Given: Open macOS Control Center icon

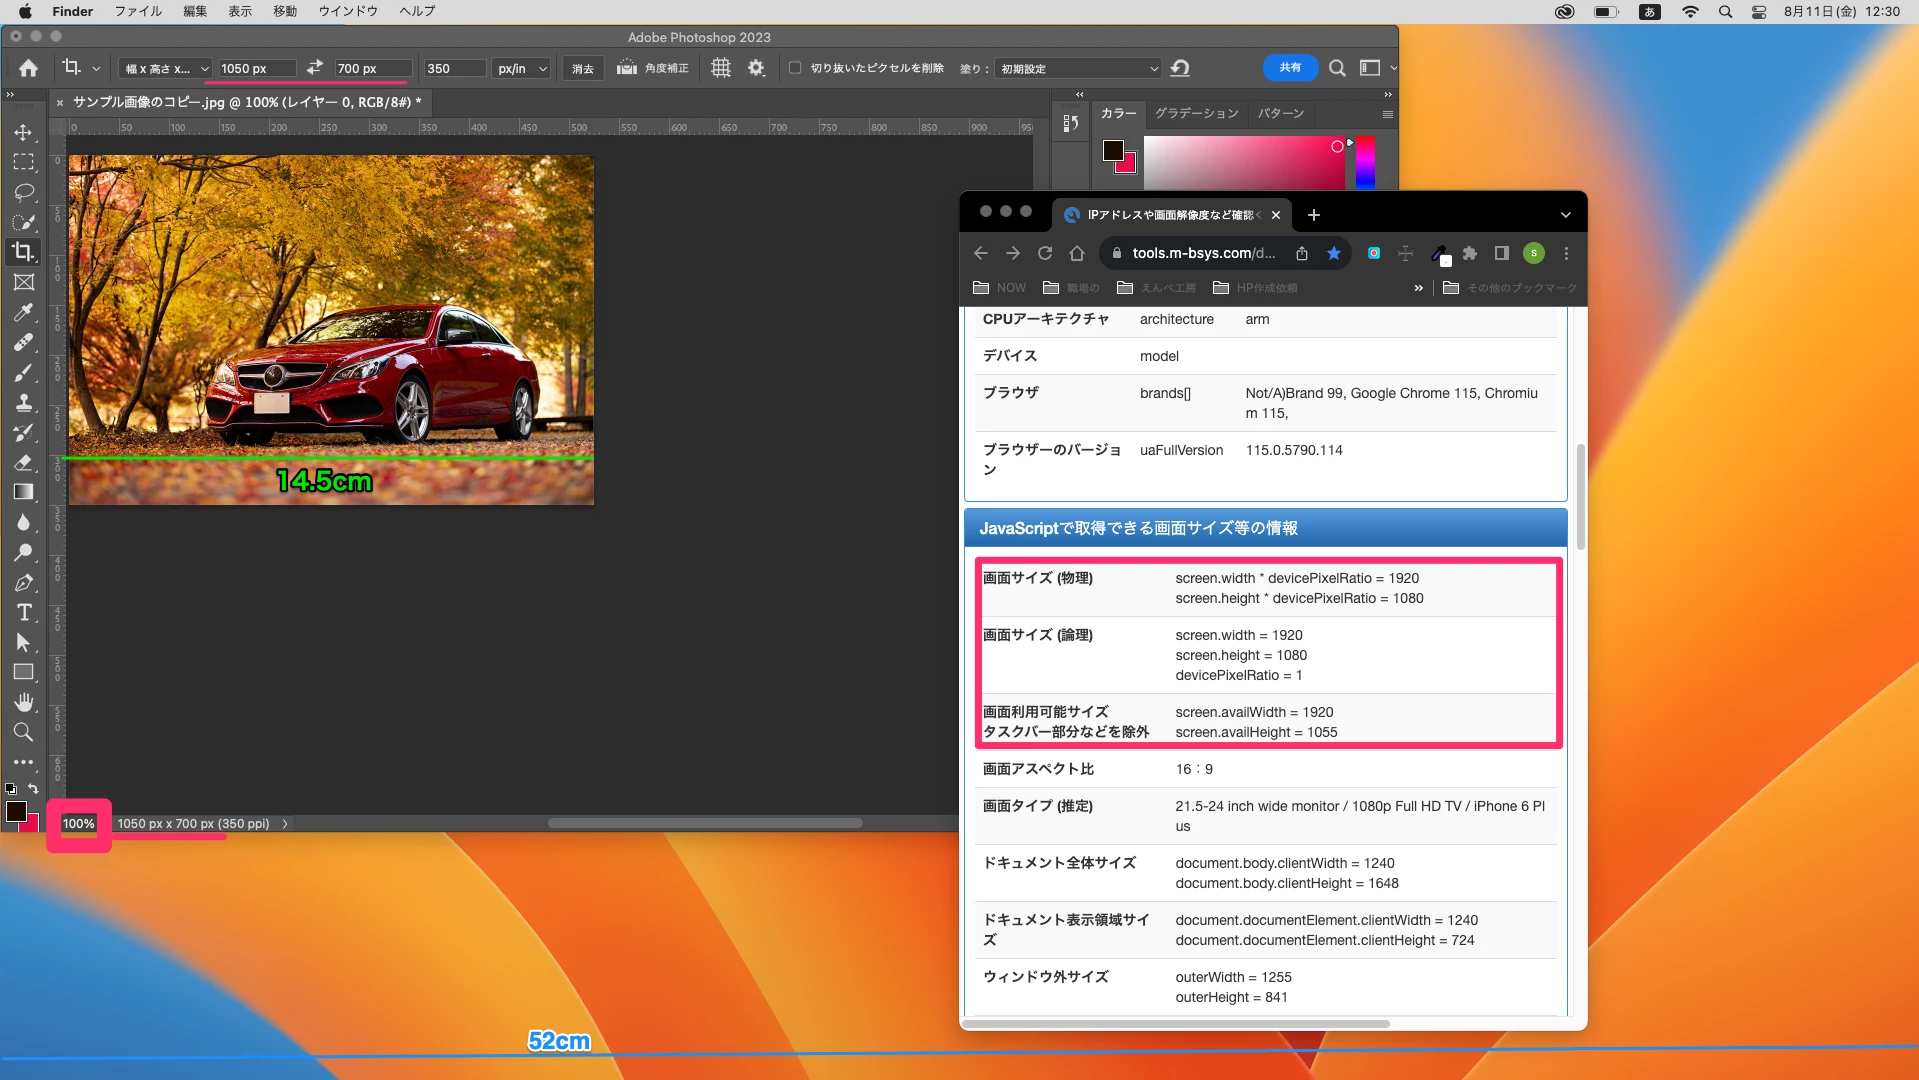Looking at the screenshot, I should click(x=1759, y=12).
